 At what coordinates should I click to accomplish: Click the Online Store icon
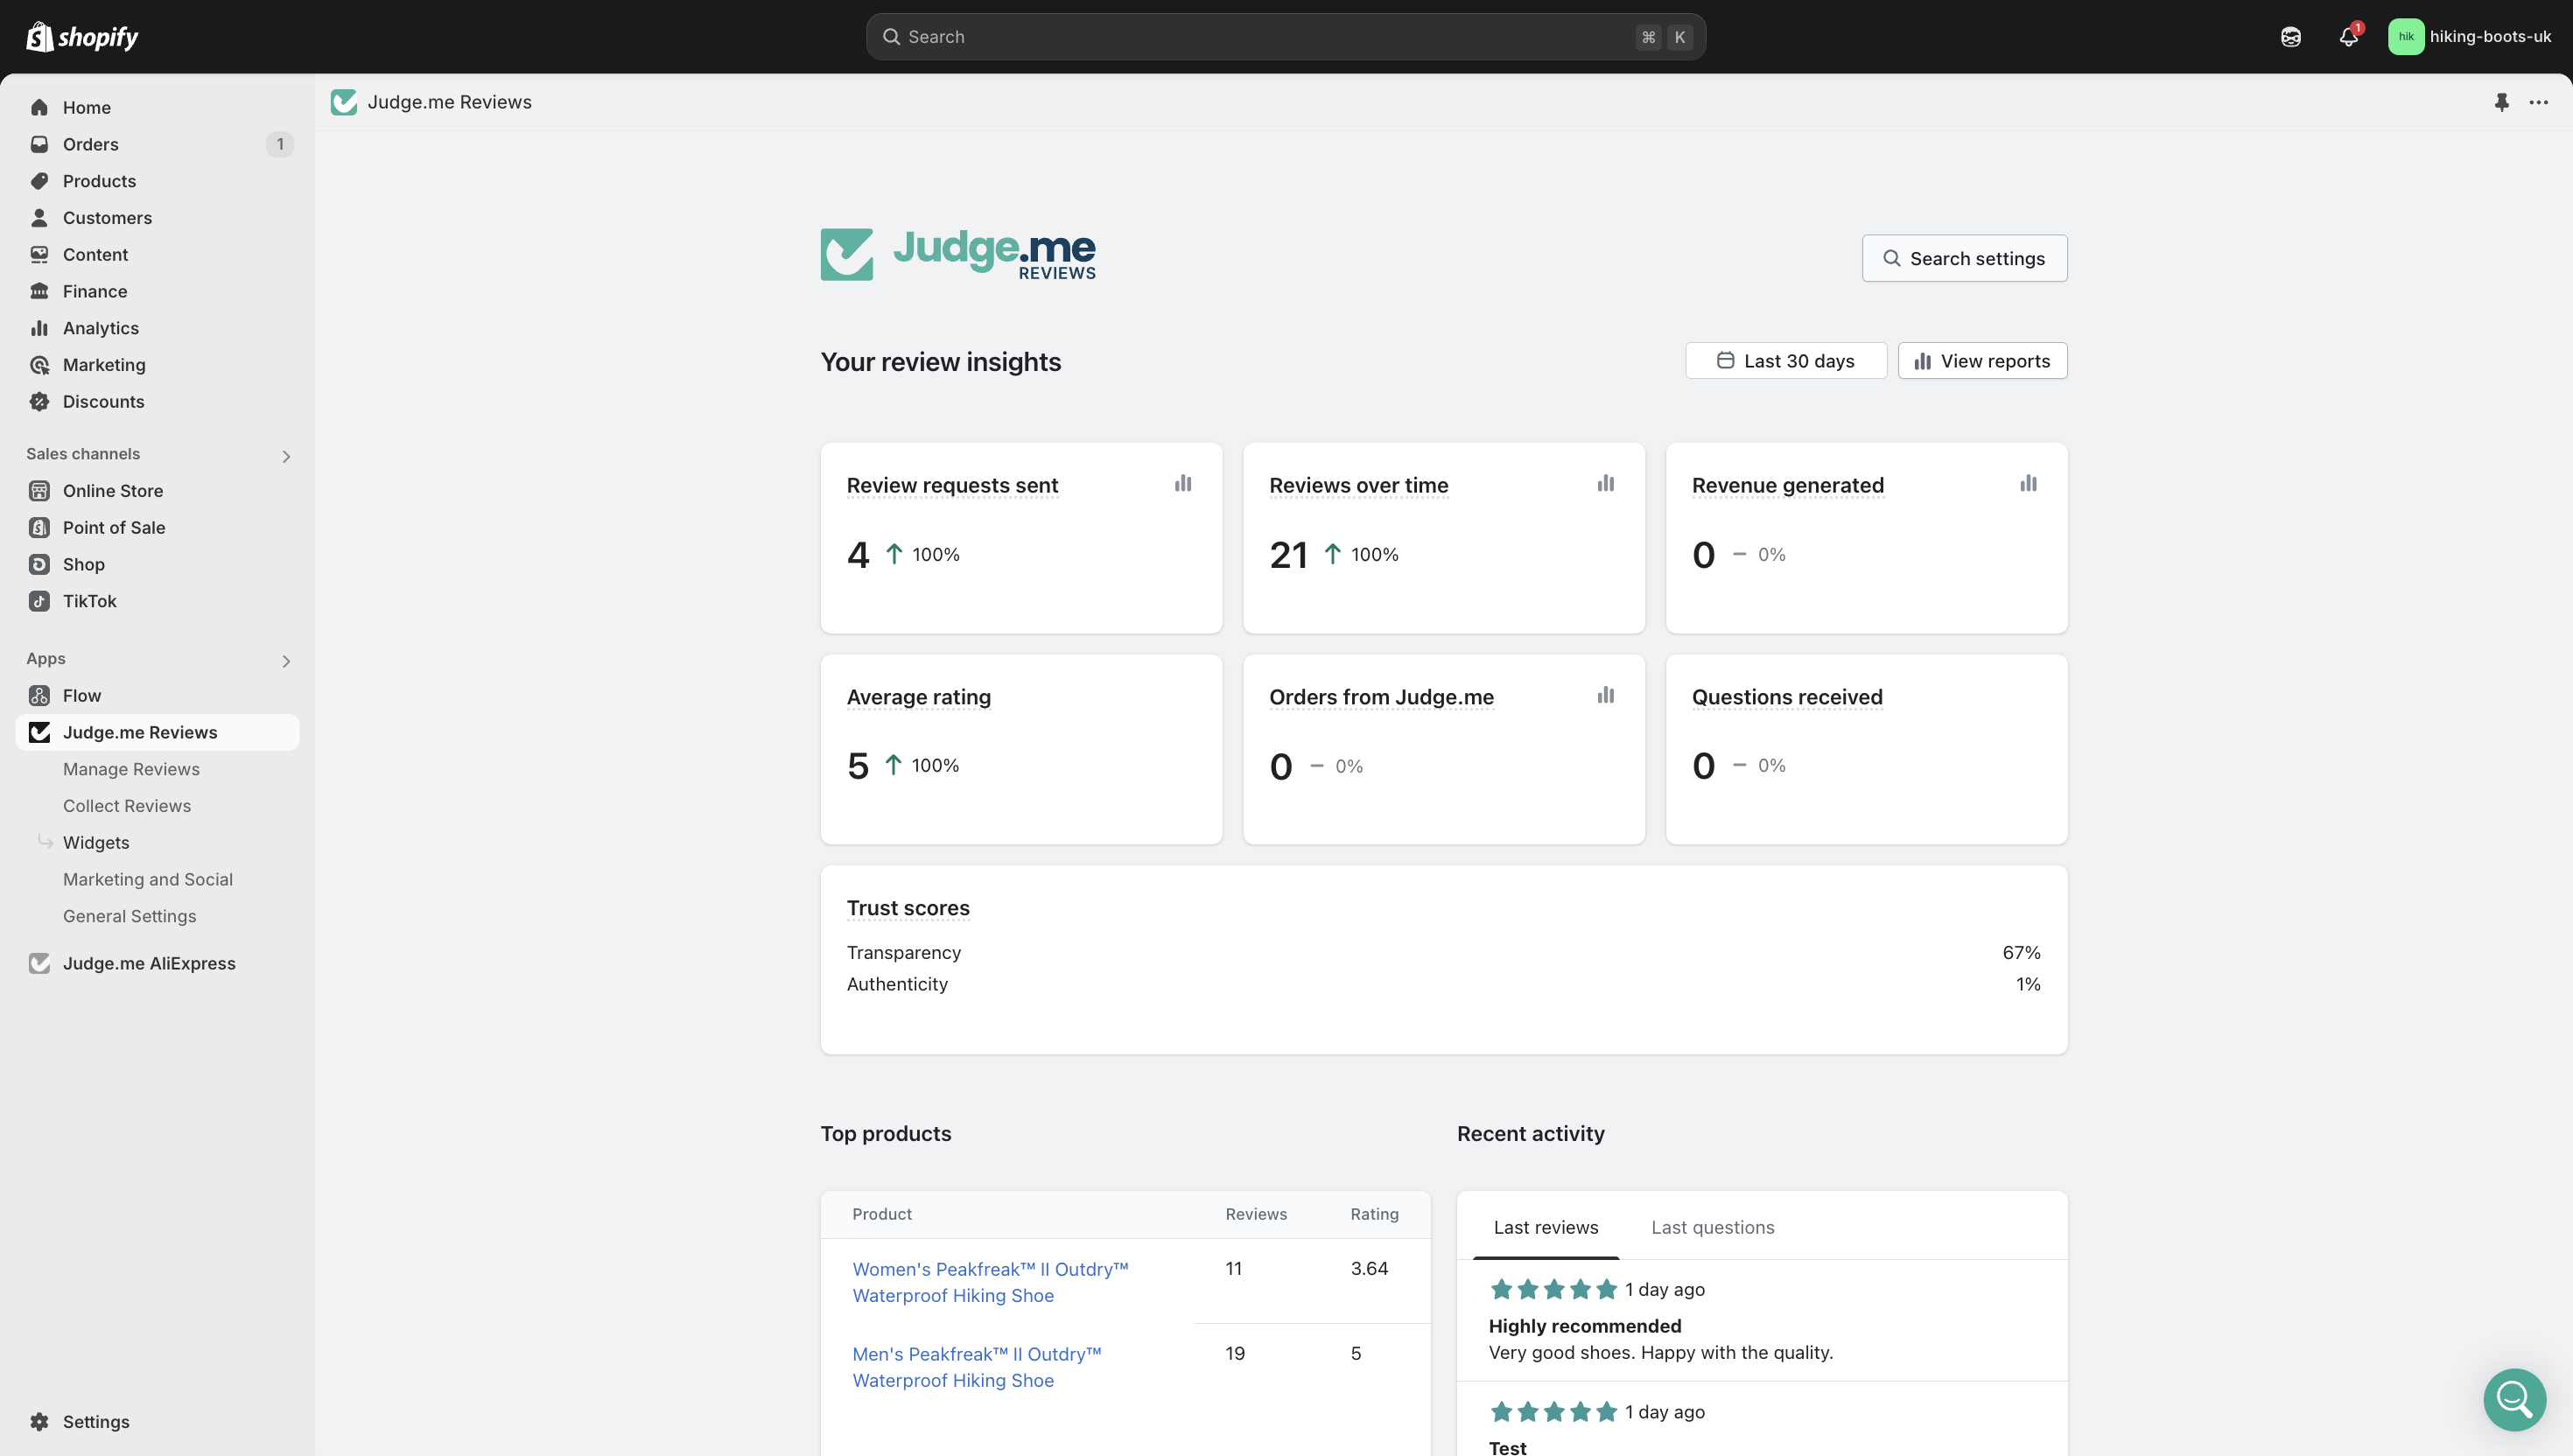(x=39, y=491)
